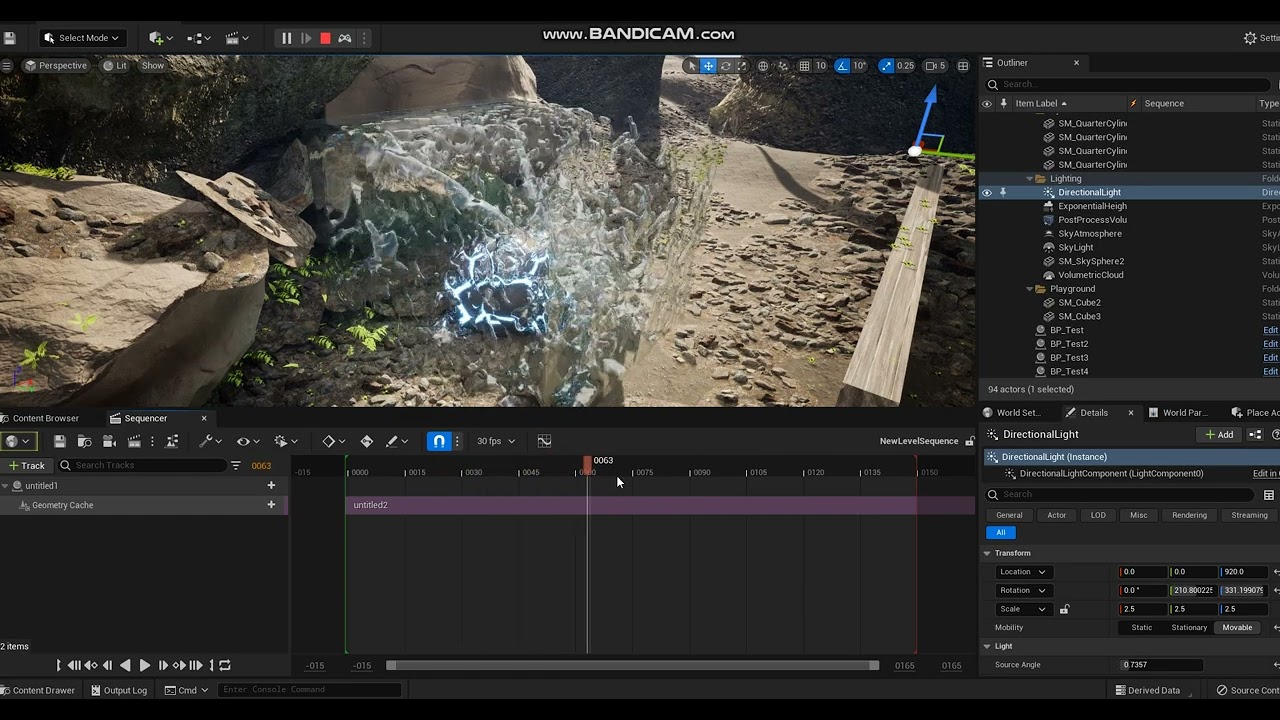The width and height of the screenshot is (1280, 720).
Task: Stop the simulation with the red square
Action: click(x=325, y=38)
